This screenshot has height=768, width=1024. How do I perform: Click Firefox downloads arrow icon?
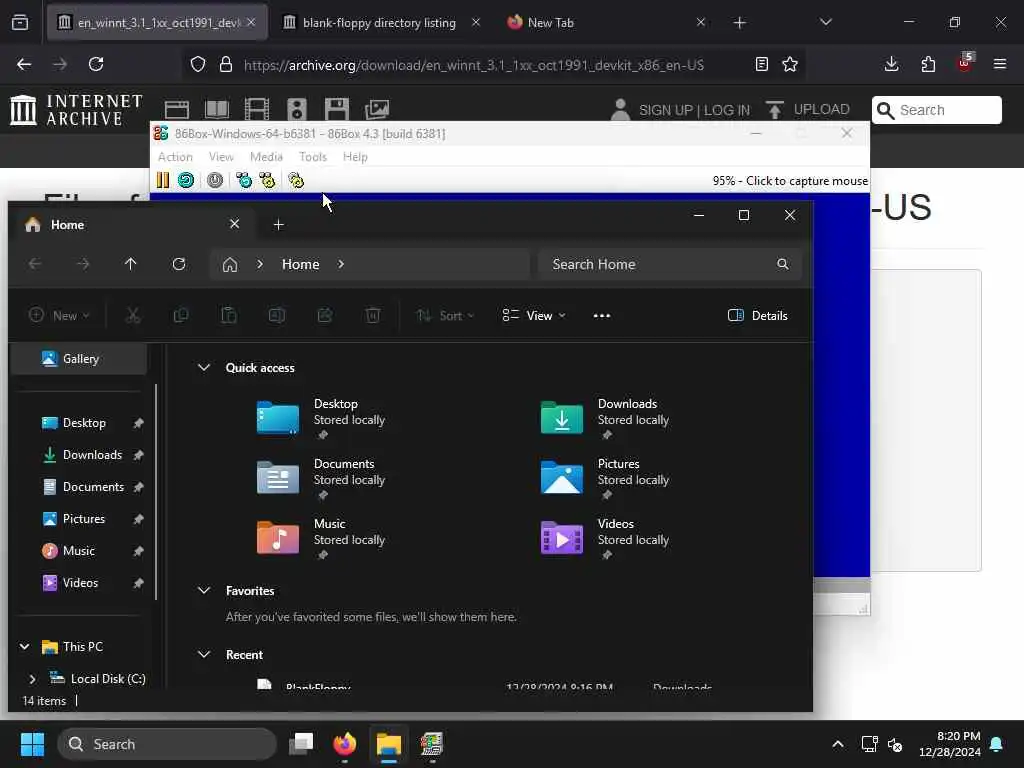tap(891, 64)
